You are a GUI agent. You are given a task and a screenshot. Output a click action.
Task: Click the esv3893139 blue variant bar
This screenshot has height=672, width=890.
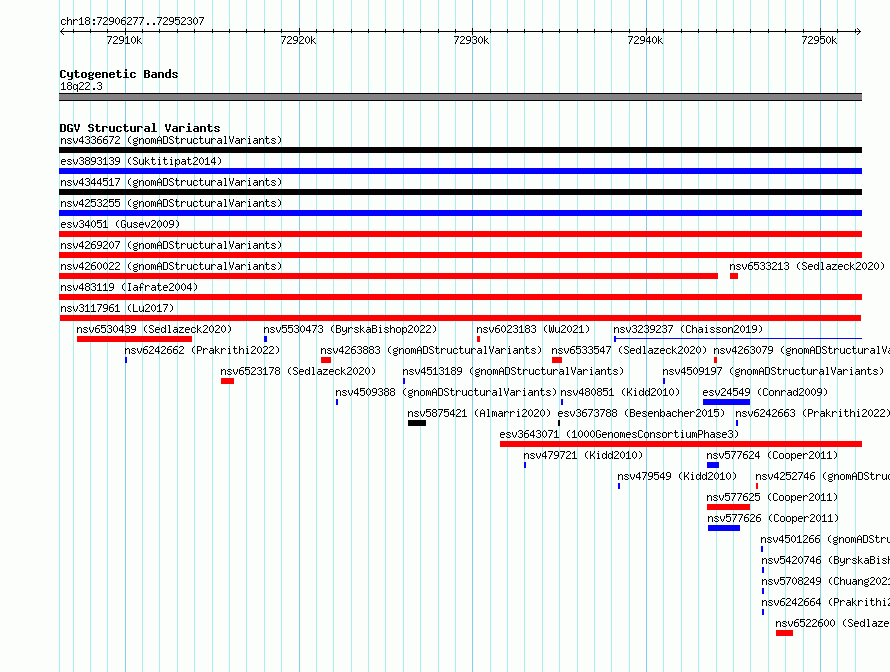pos(460,171)
